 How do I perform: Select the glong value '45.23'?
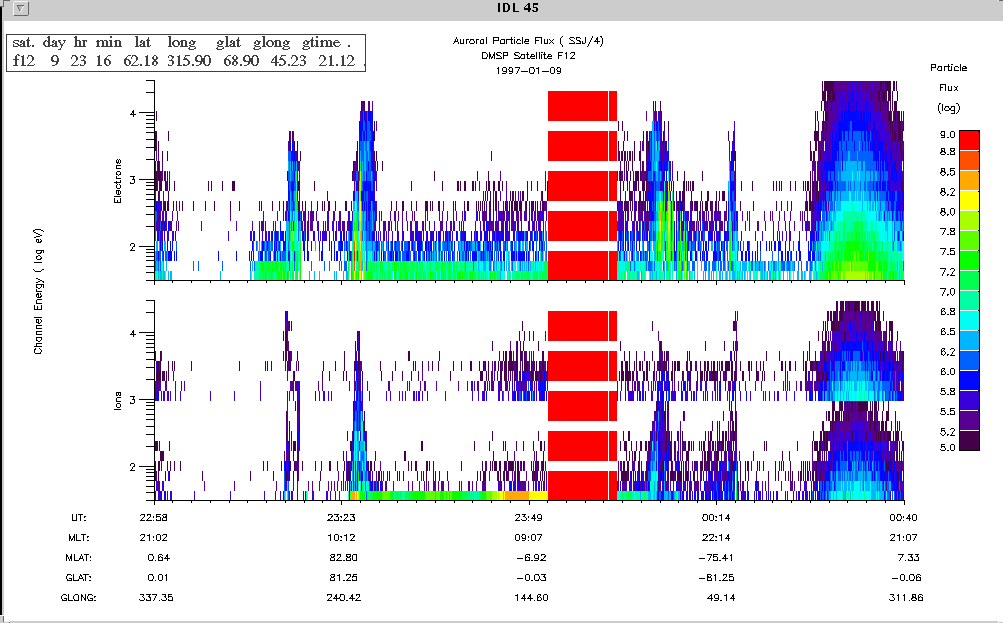pos(288,61)
